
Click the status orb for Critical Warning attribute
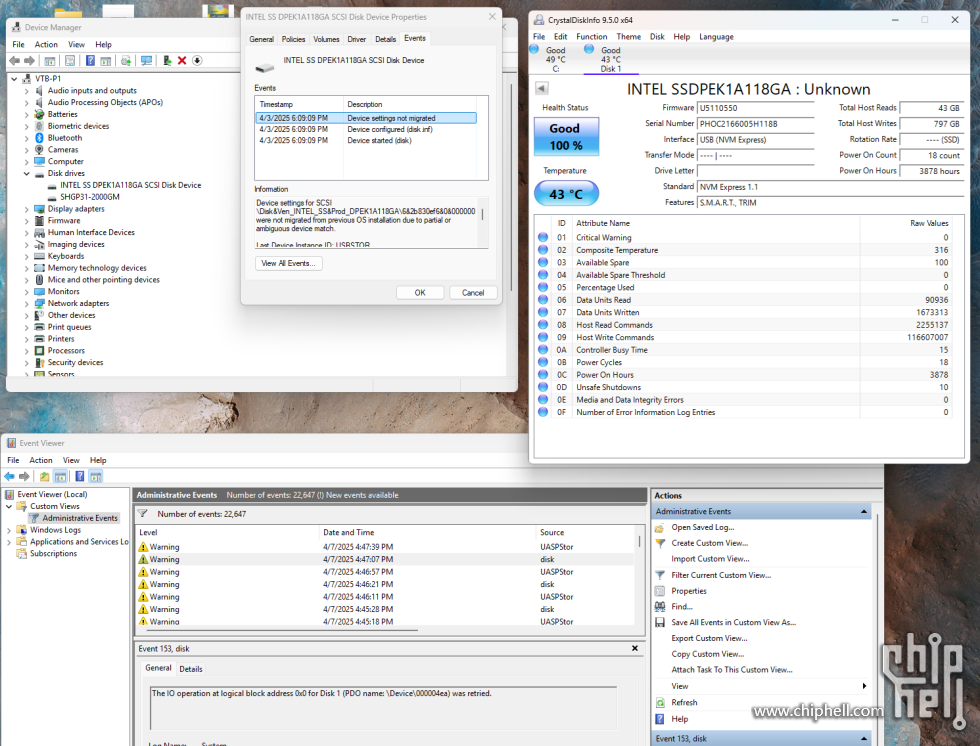543,237
